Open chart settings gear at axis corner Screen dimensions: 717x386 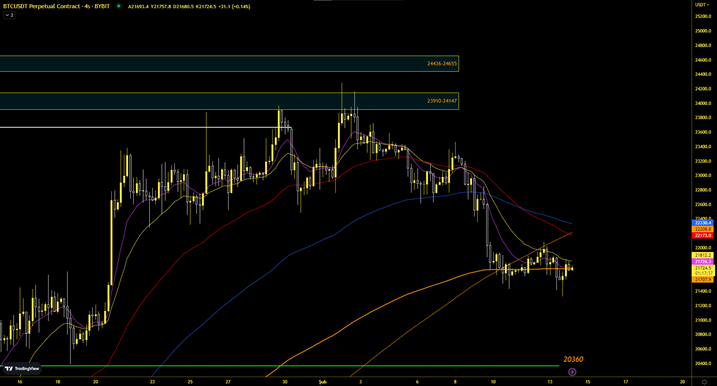(x=704, y=382)
